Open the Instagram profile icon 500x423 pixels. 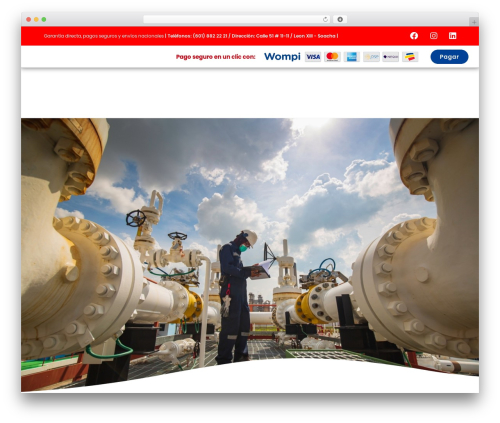[x=433, y=36]
